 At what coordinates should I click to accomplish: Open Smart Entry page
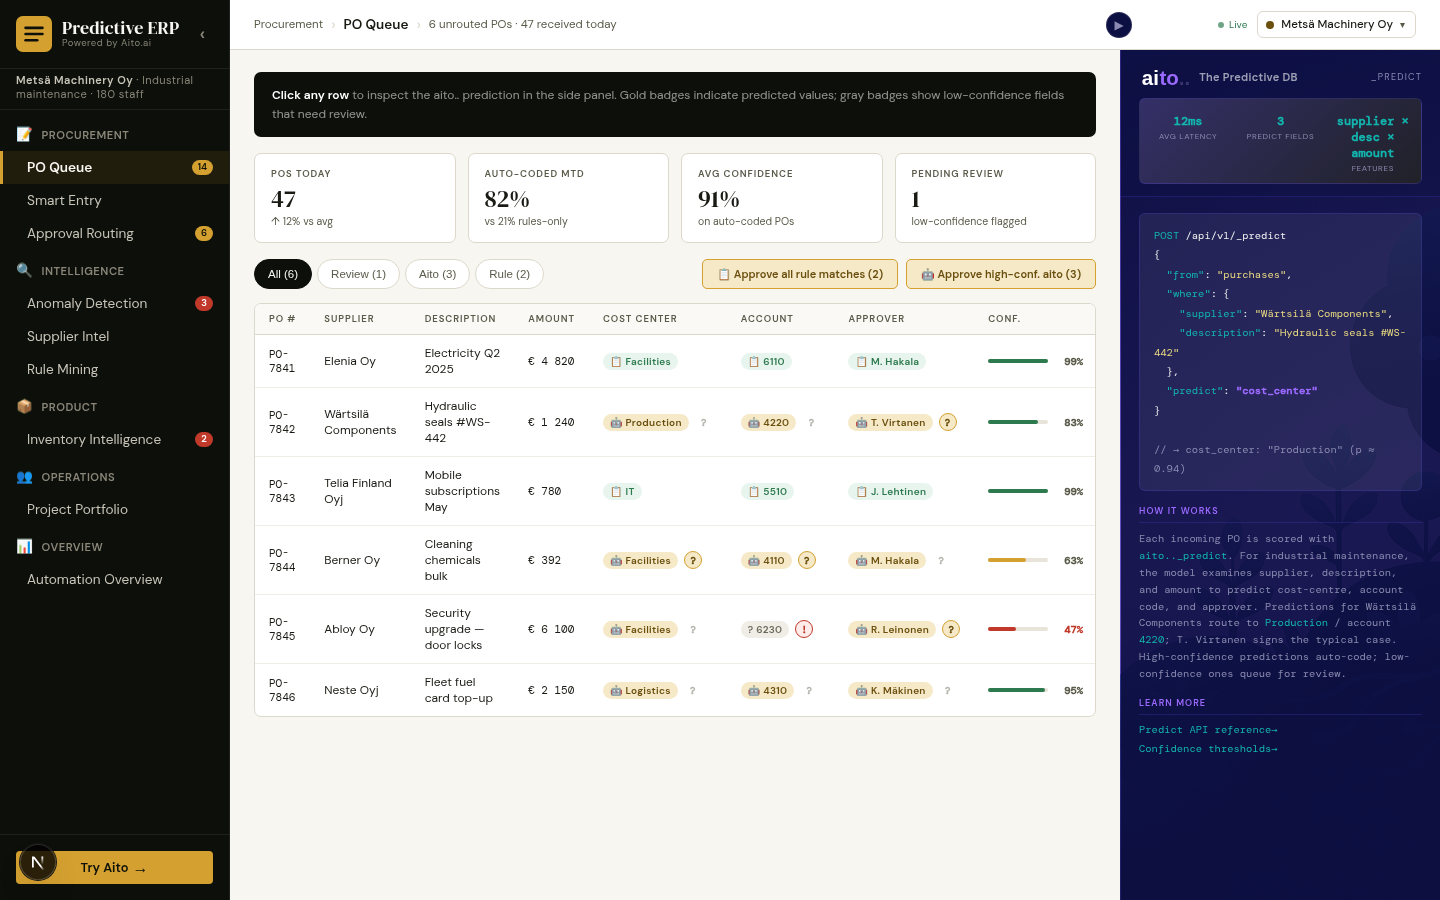[115, 200]
